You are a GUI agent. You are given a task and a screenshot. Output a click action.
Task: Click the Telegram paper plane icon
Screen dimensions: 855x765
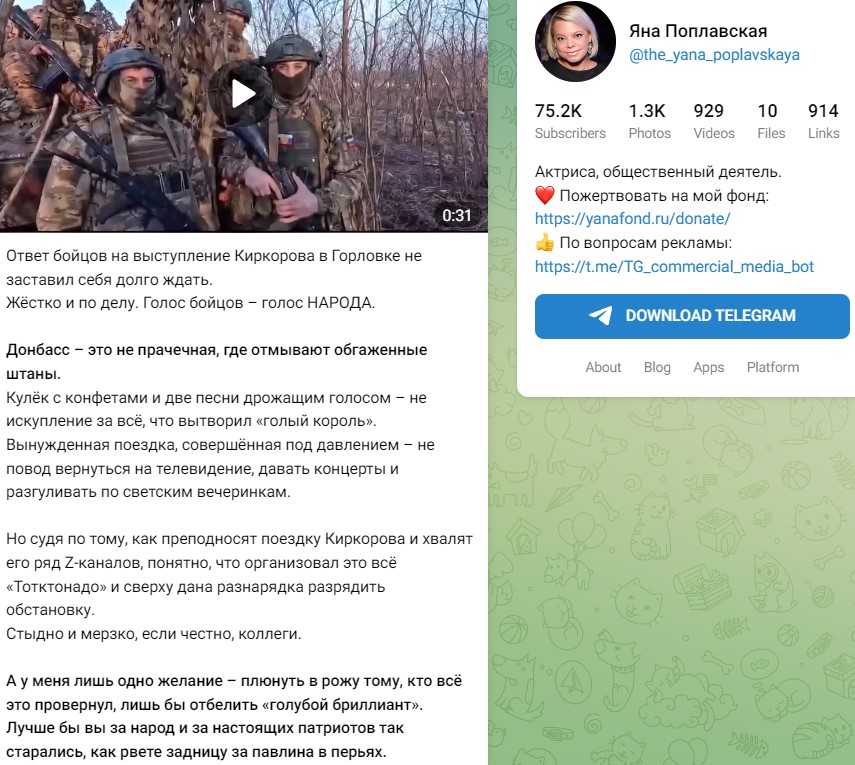(600, 316)
